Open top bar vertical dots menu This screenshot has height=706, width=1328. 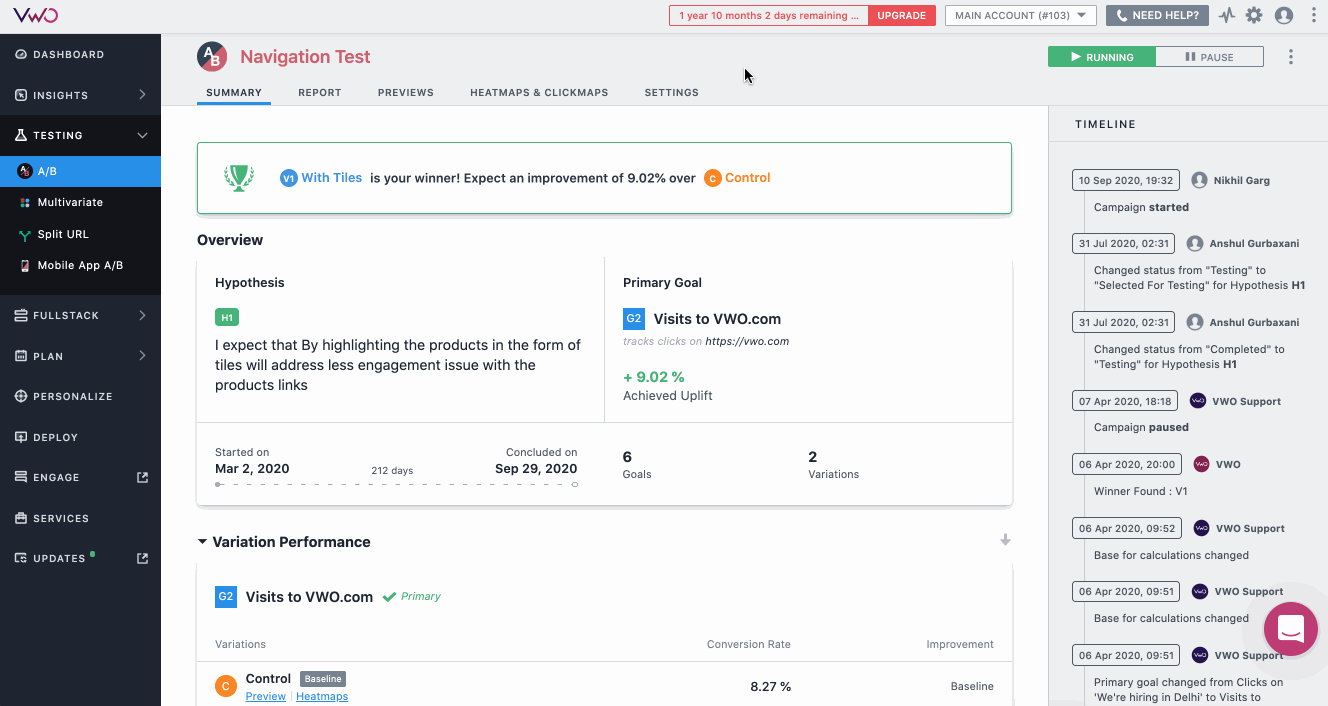click(1314, 15)
